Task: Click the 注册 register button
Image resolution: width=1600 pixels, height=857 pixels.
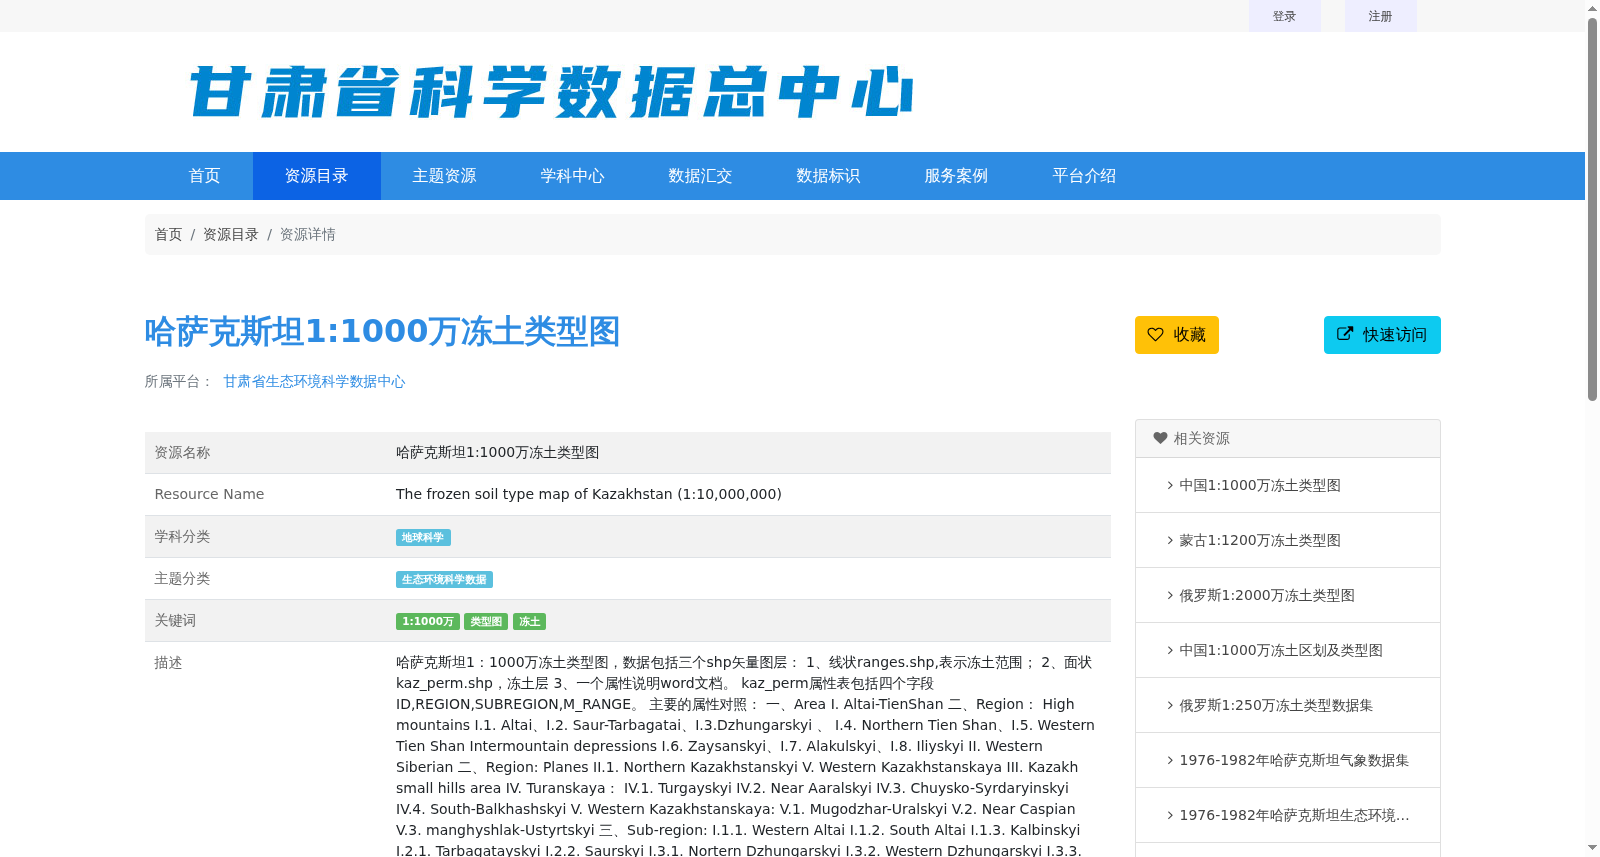Action: 1380,16
